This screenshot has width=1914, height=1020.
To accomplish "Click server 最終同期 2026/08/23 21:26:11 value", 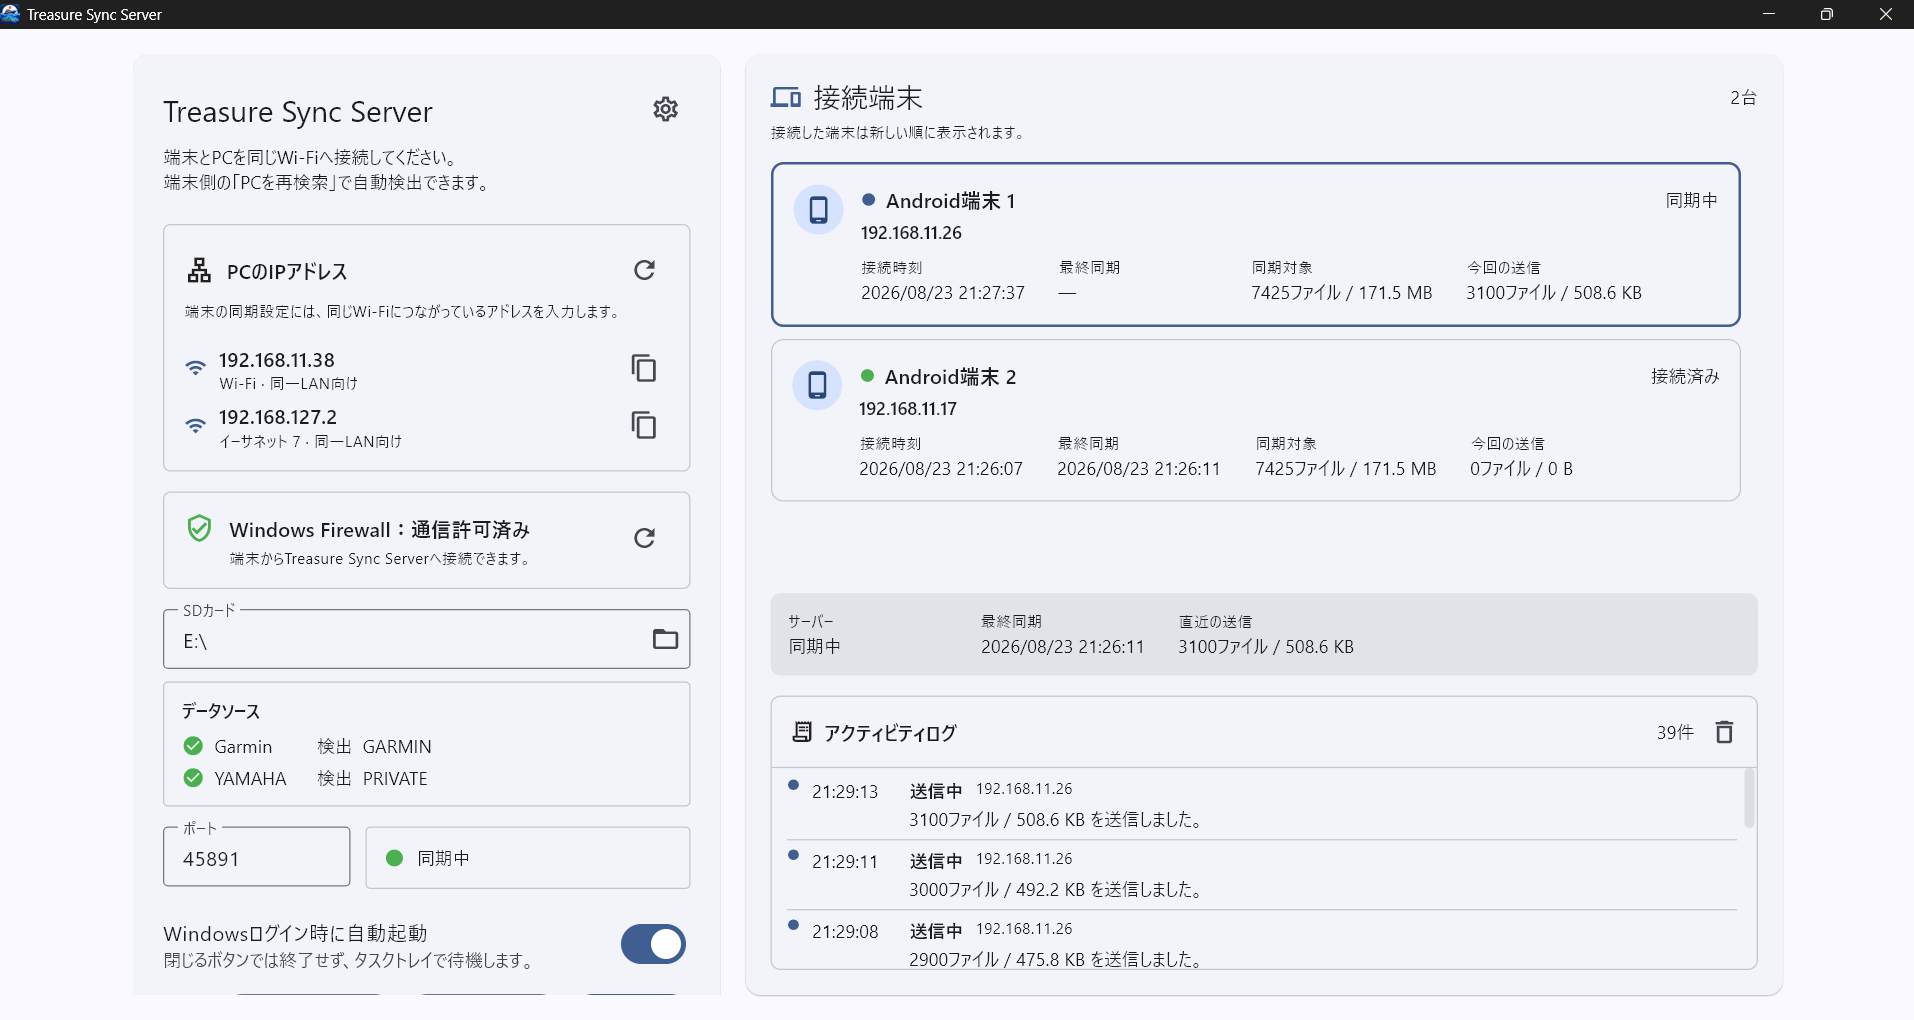I will (1062, 647).
